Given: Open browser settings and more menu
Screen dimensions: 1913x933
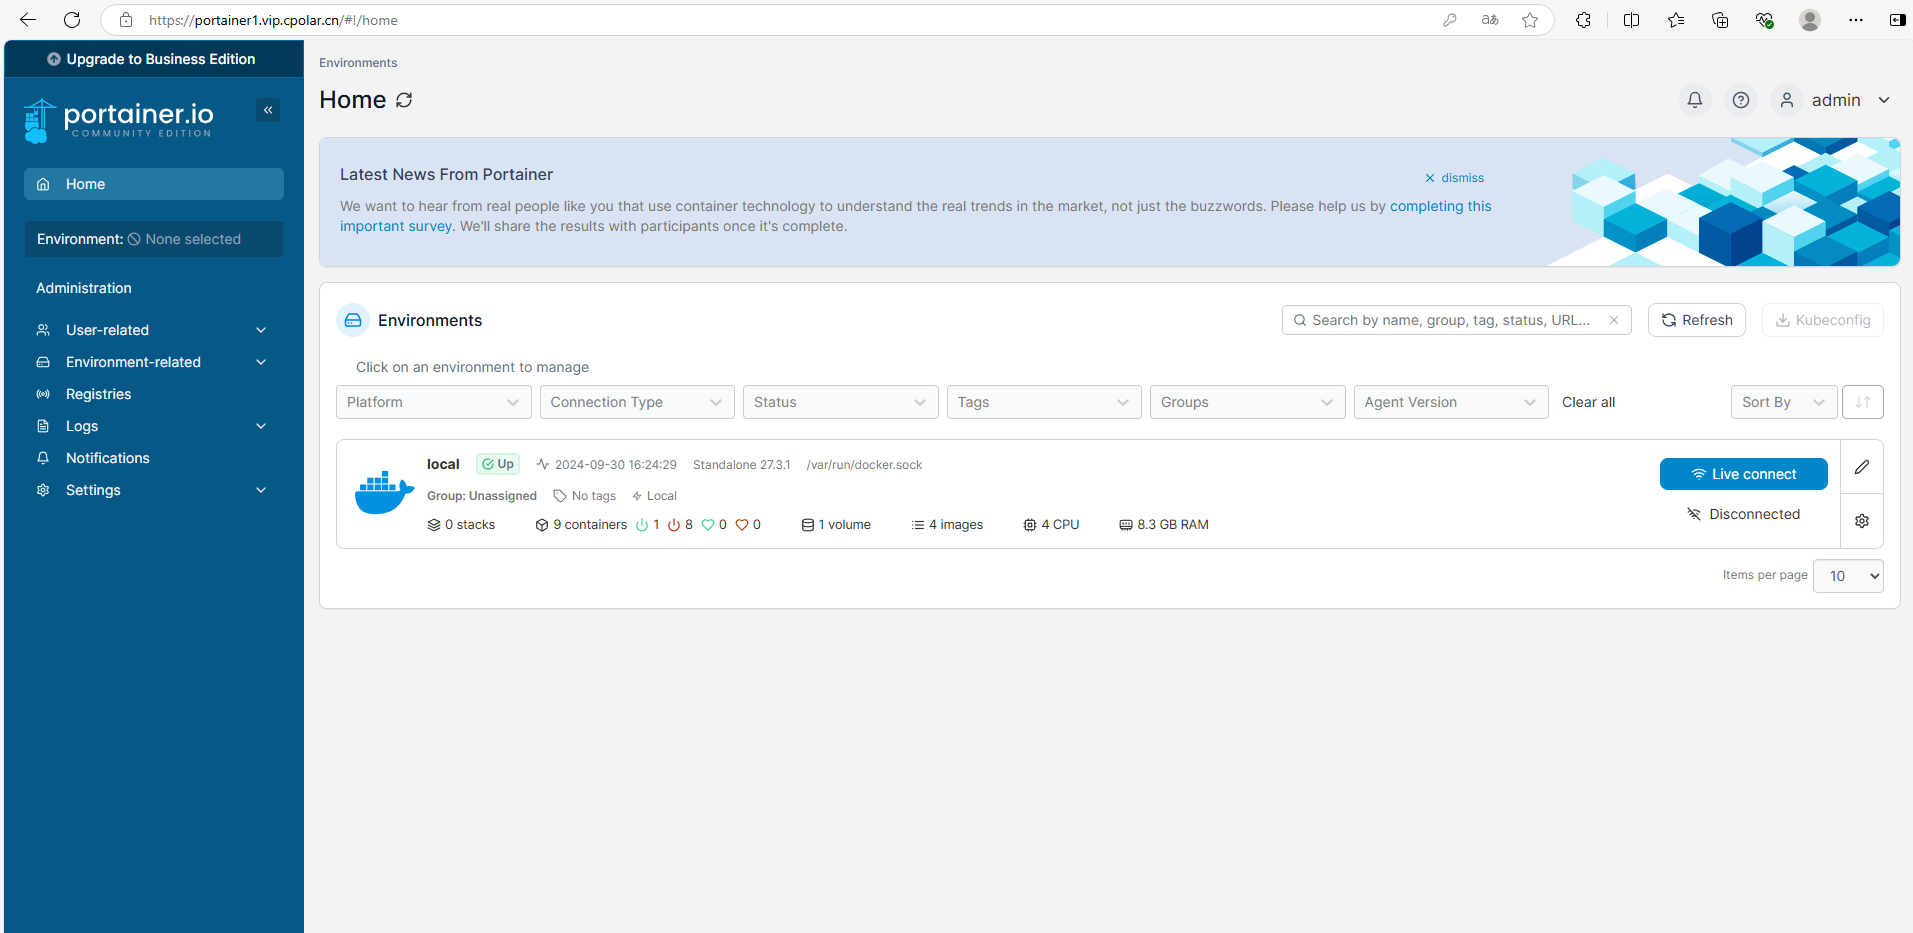Looking at the screenshot, I should tap(1856, 20).
